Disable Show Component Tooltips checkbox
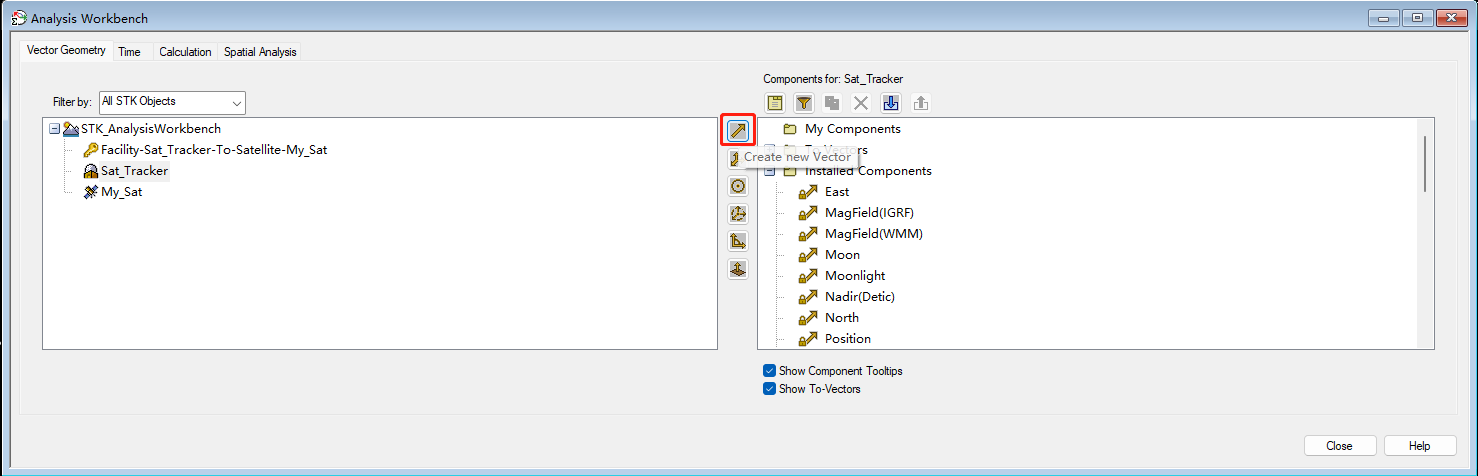1478x476 pixels. click(769, 371)
